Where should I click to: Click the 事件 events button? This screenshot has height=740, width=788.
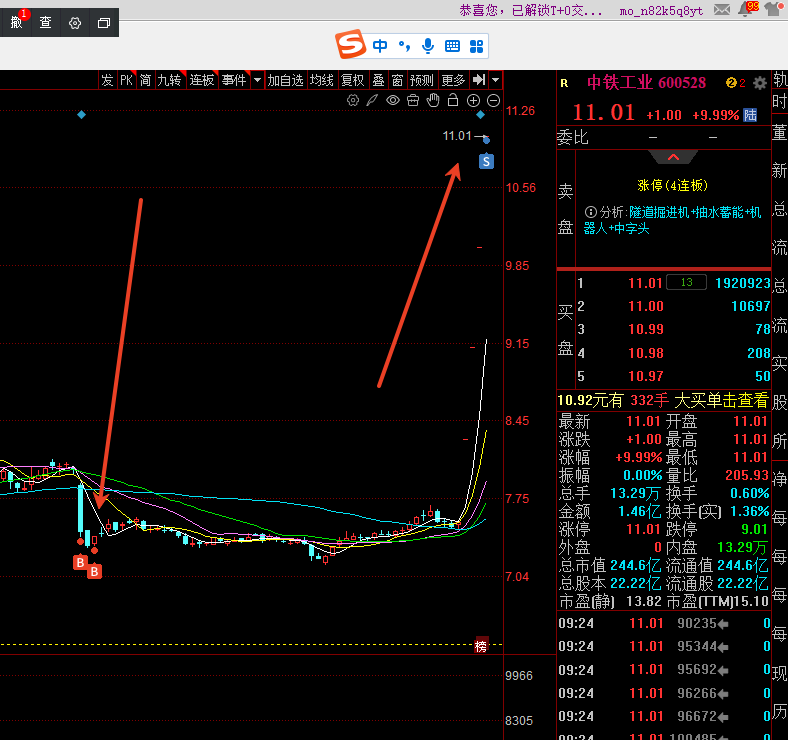point(234,80)
